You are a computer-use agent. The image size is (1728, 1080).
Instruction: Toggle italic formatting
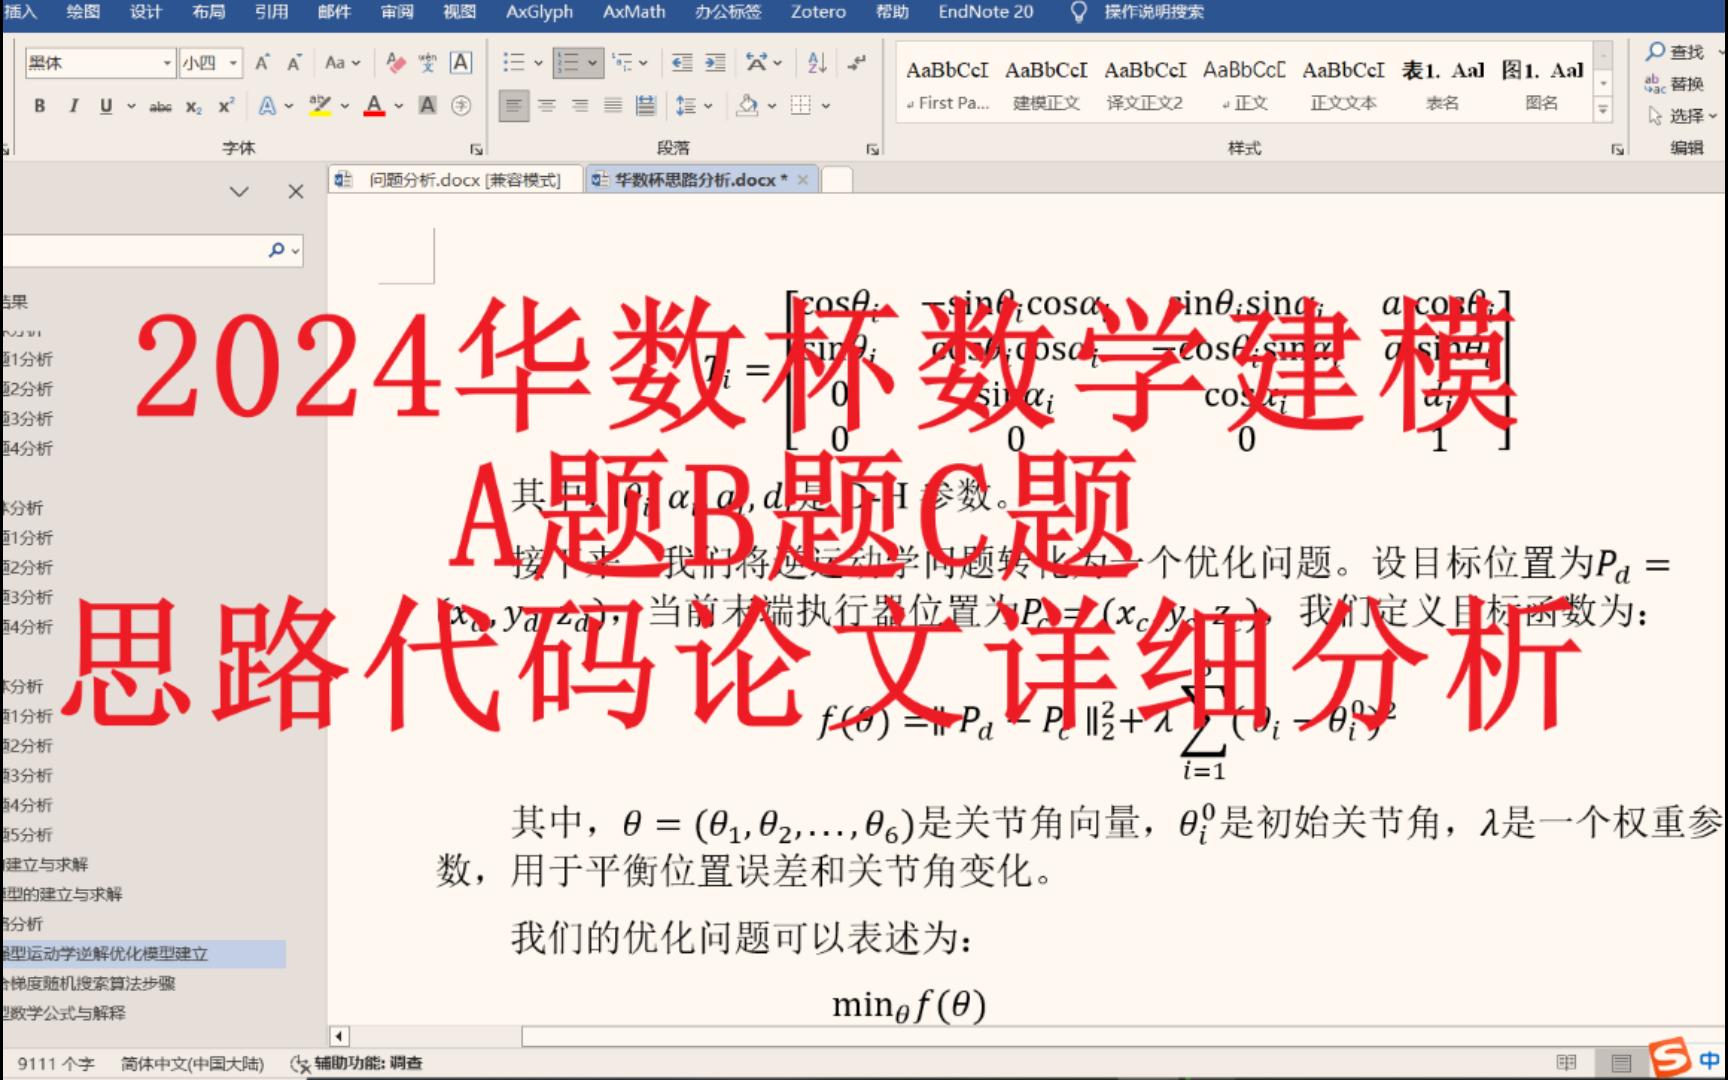pyautogui.click(x=73, y=105)
